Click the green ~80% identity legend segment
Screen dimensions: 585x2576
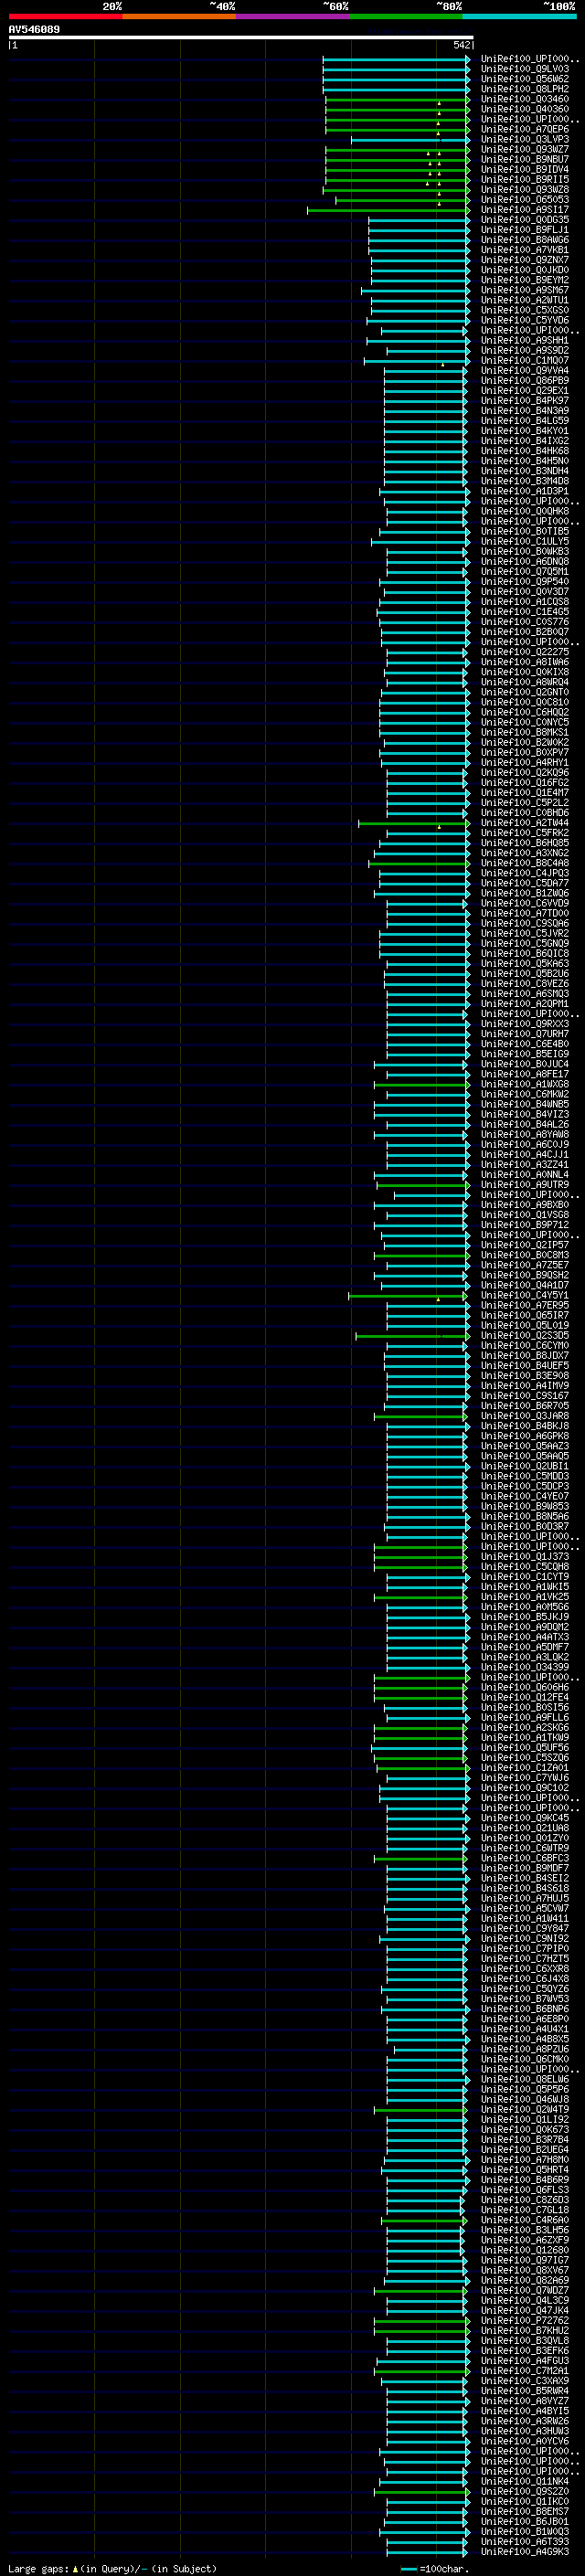tap(406, 16)
